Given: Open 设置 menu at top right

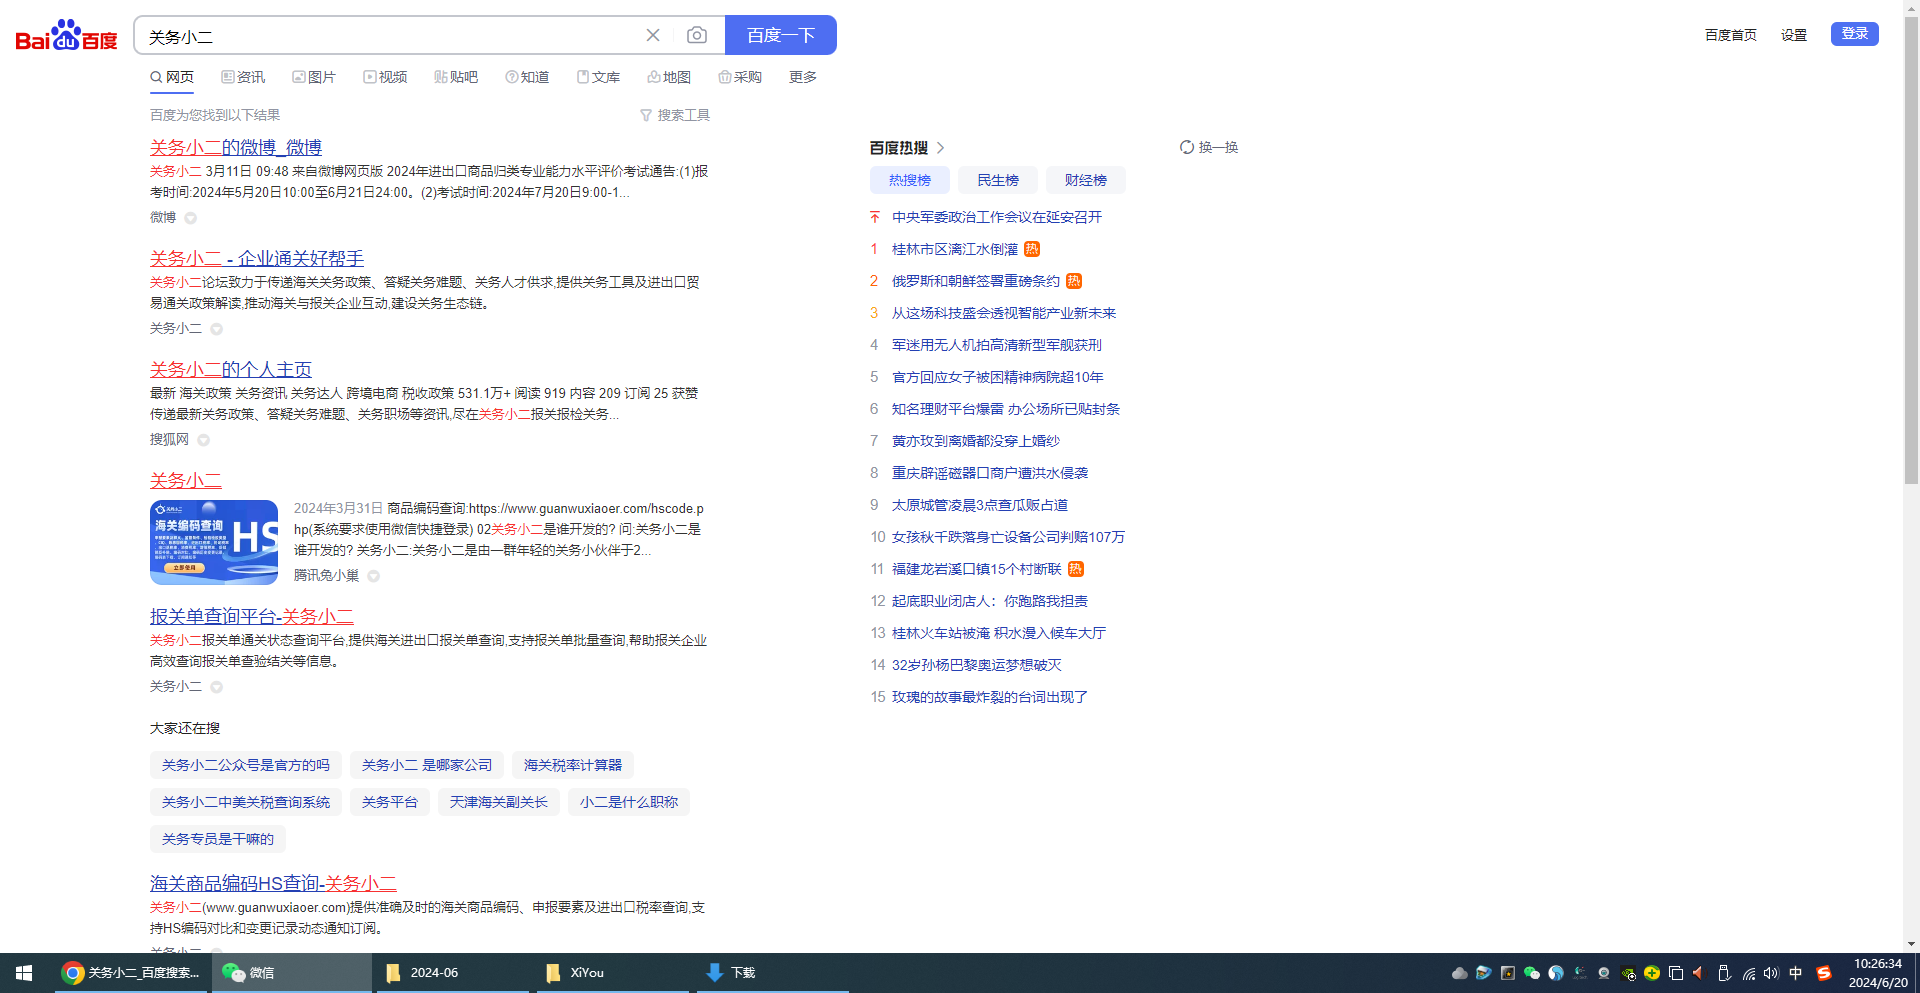Looking at the screenshot, I should [x=1794, y=35].
